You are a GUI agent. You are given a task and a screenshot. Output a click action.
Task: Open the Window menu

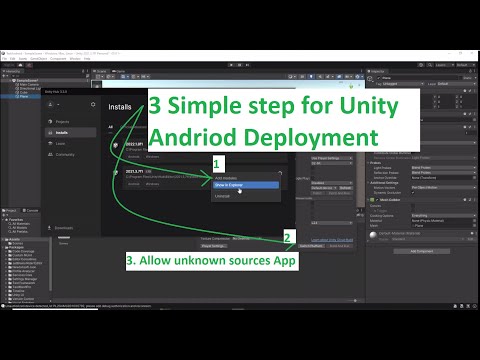tap(75, 59)
